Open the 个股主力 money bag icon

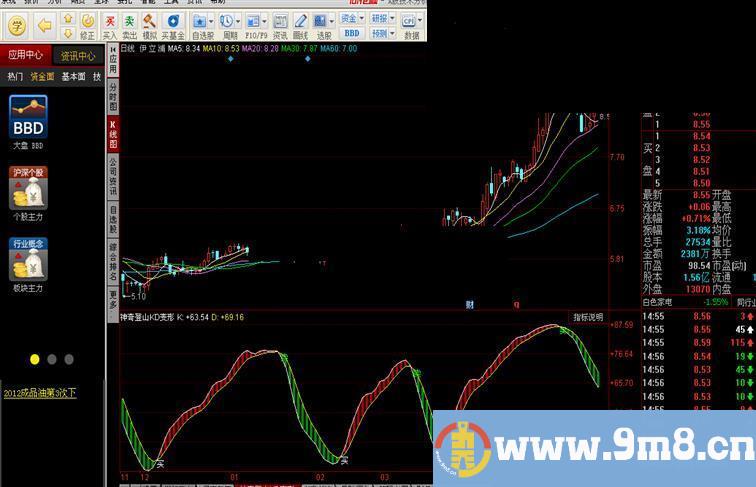pos(28,190)
